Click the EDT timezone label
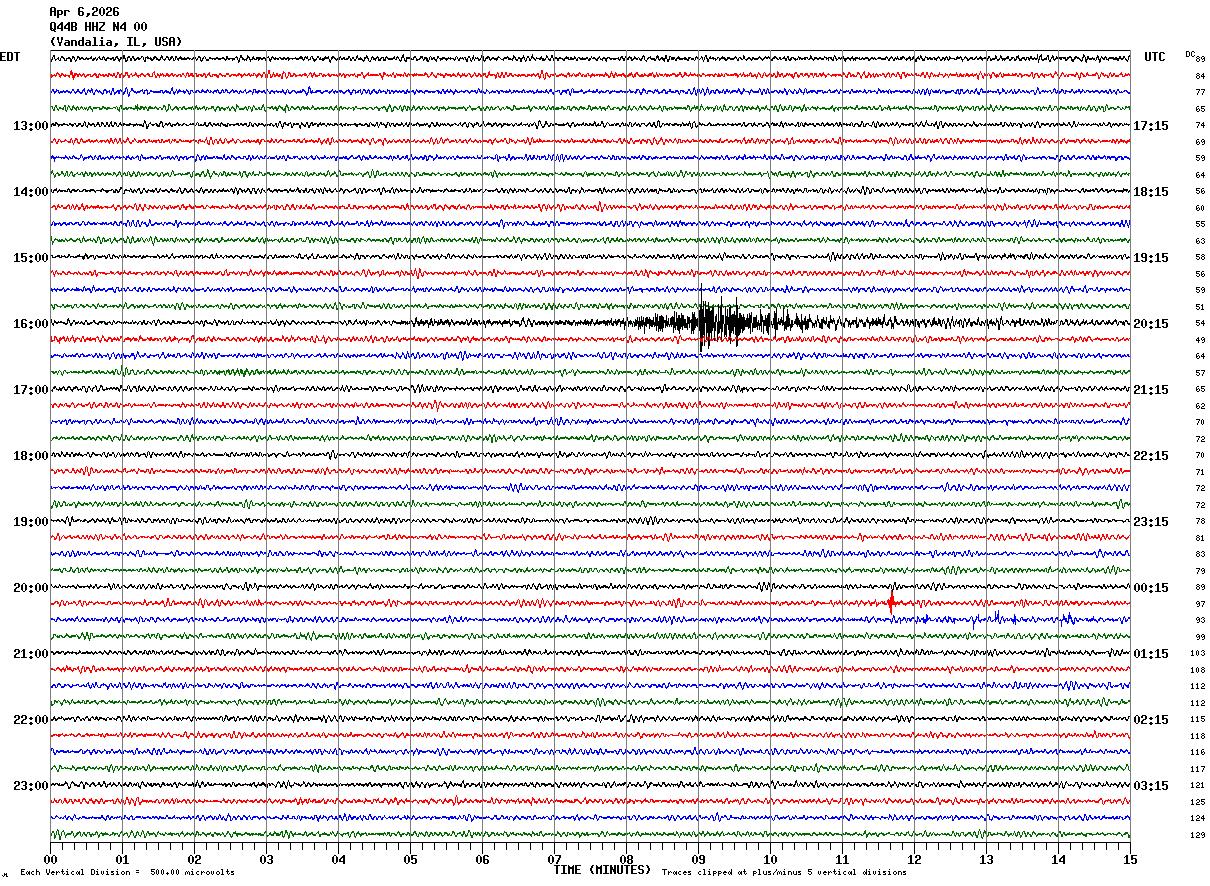The image size is (1210, 886). tap(10, 57)
